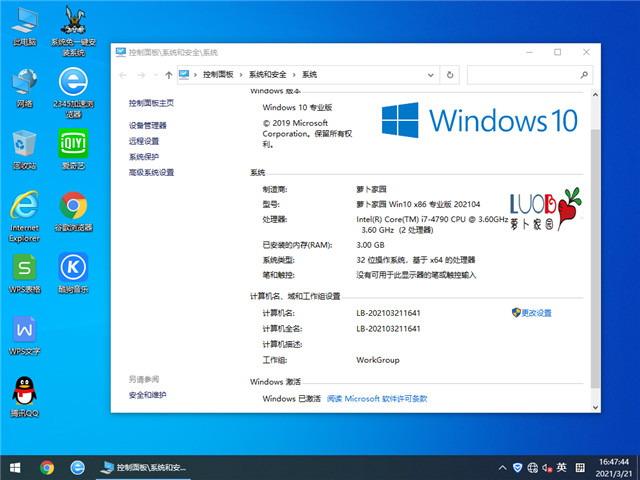
Task: Launch the 腾讯QQ desktop icon
Action: coord(24,398)
